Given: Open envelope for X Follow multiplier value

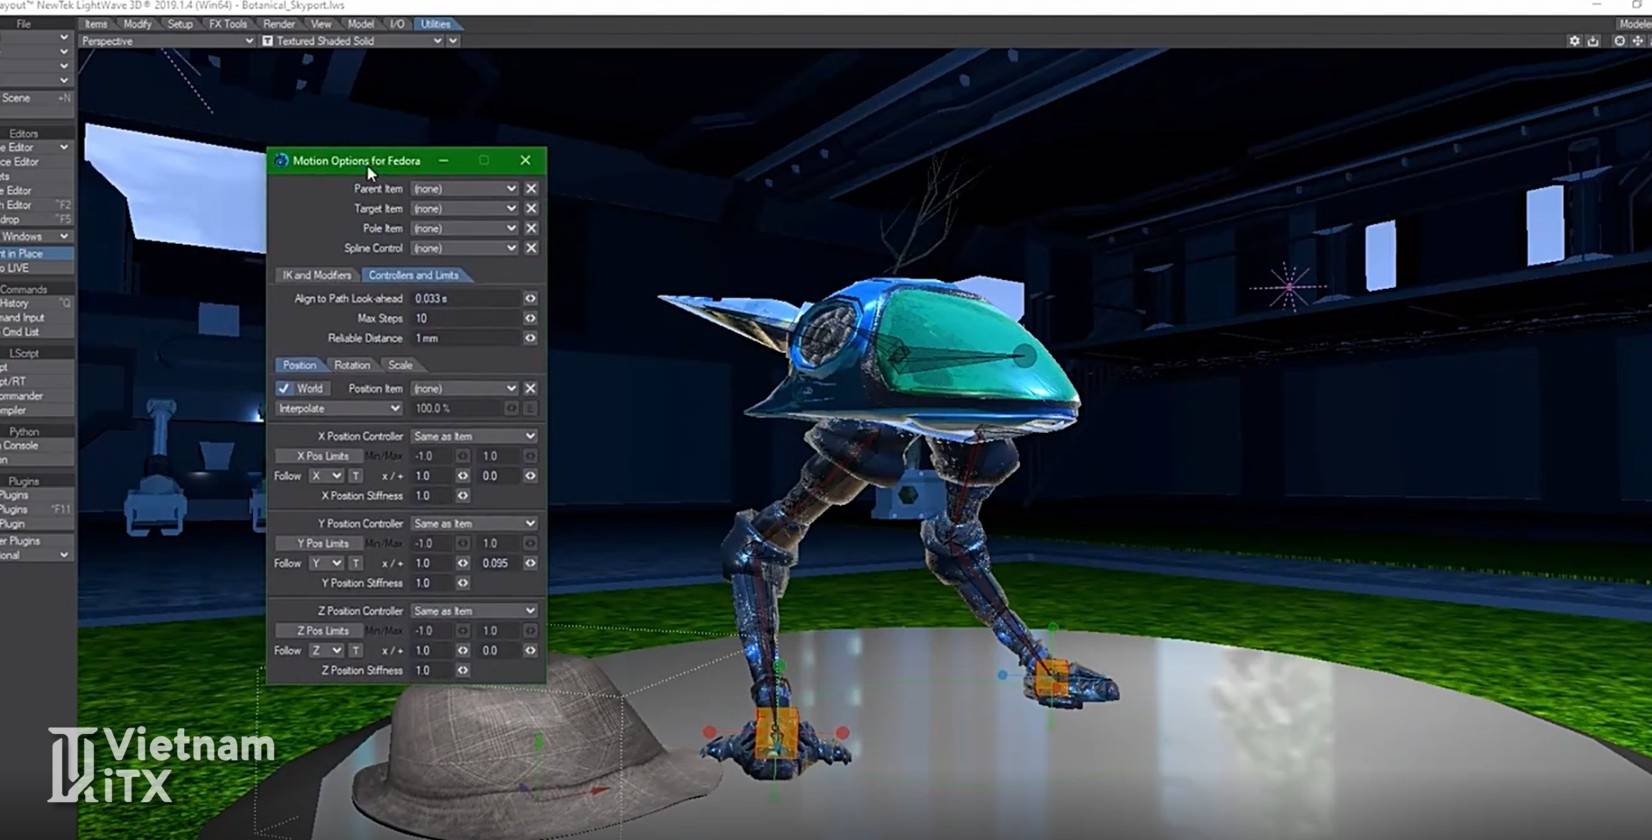Looking at the screenshot, I should click(463, 476).
